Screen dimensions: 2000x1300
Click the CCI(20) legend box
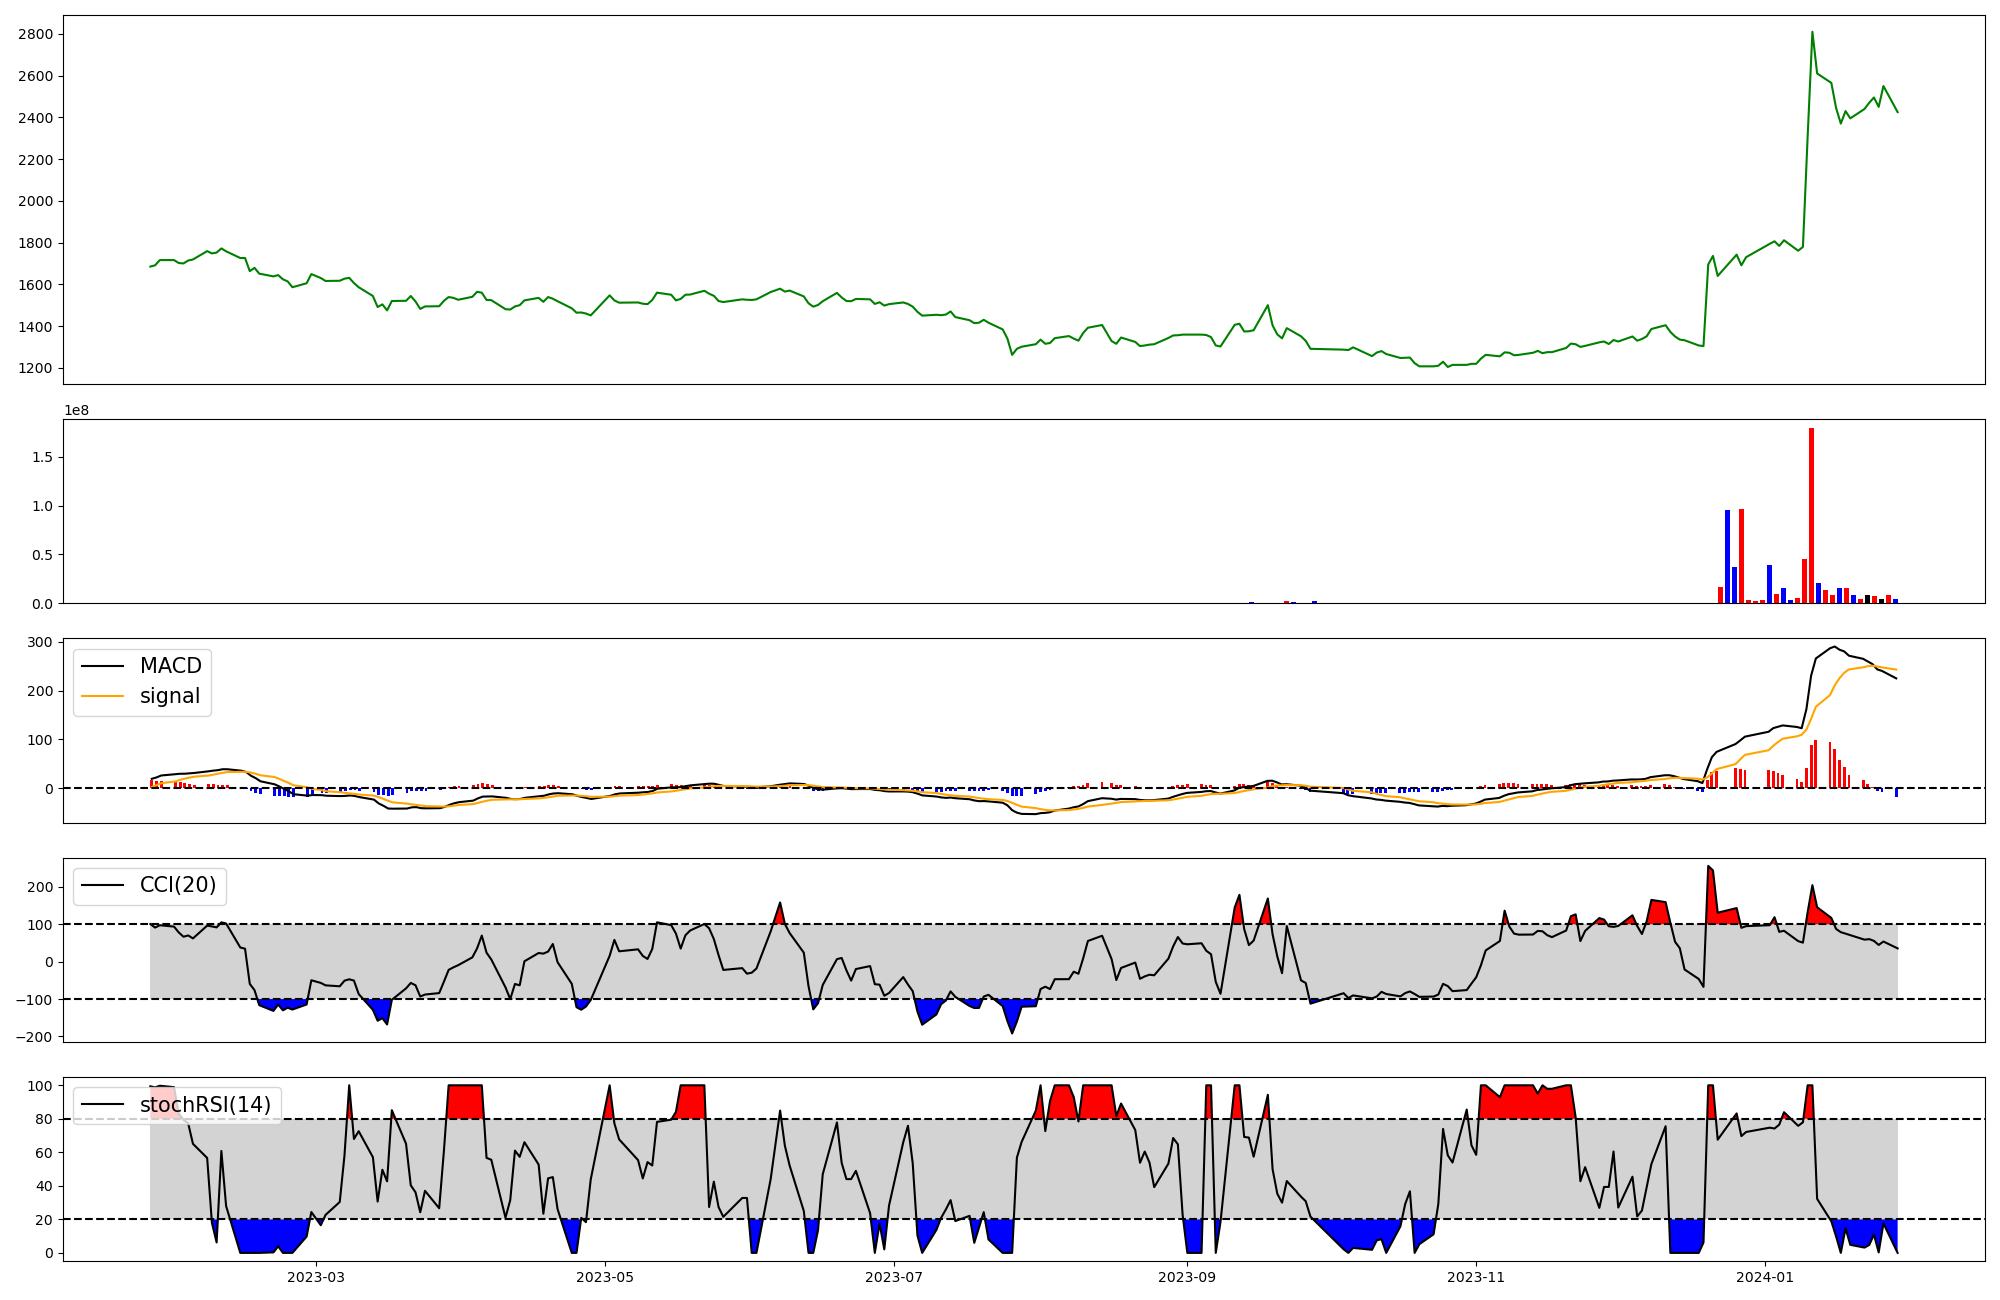(x=150, y=886)
